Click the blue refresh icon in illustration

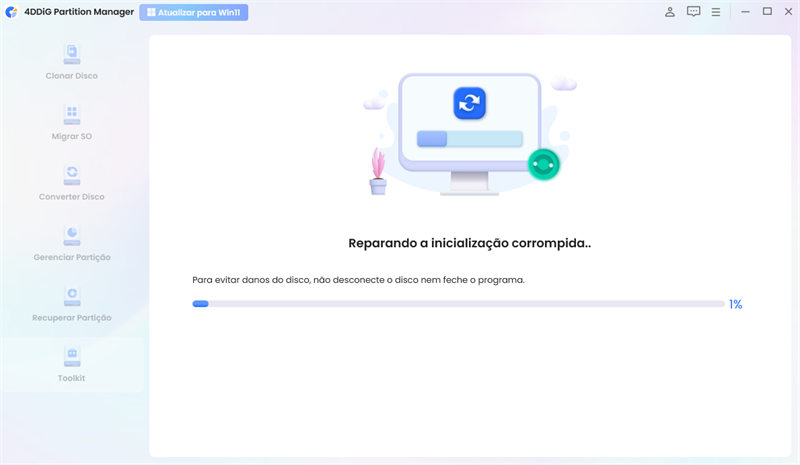[469, 103]
